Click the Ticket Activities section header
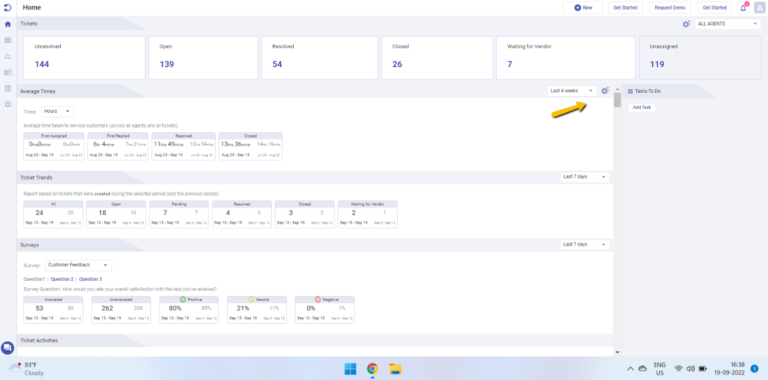The width and height of the screenshot is (768, 380). pyautogui.click(x=39, y=340)
